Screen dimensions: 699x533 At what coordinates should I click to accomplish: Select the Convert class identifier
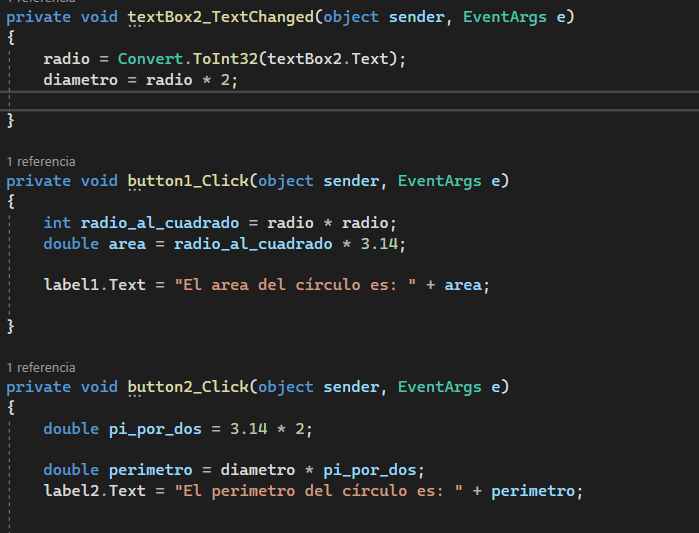click(x=149, y=59)
